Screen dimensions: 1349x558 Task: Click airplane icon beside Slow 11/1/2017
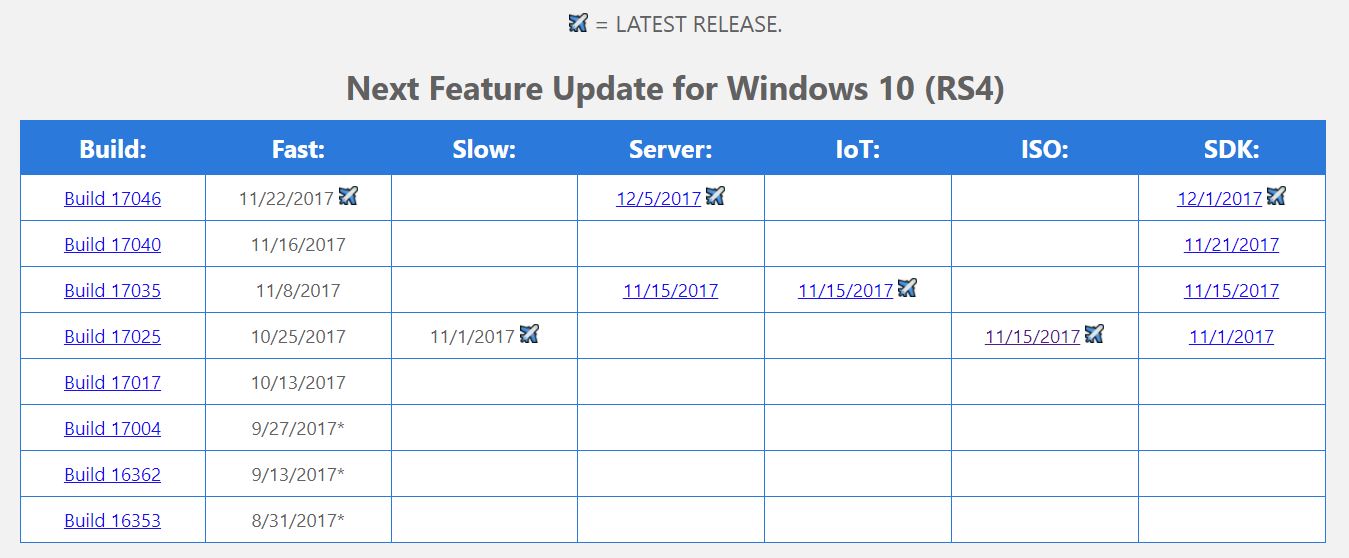click(529, 334)
